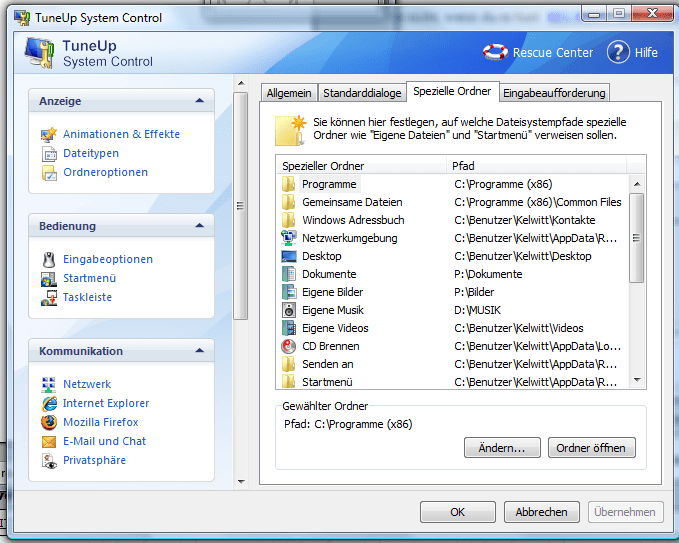This screenshot has width=679, height=543.
Task: Click the Animationen & Effekte icon
Action: 49,134
